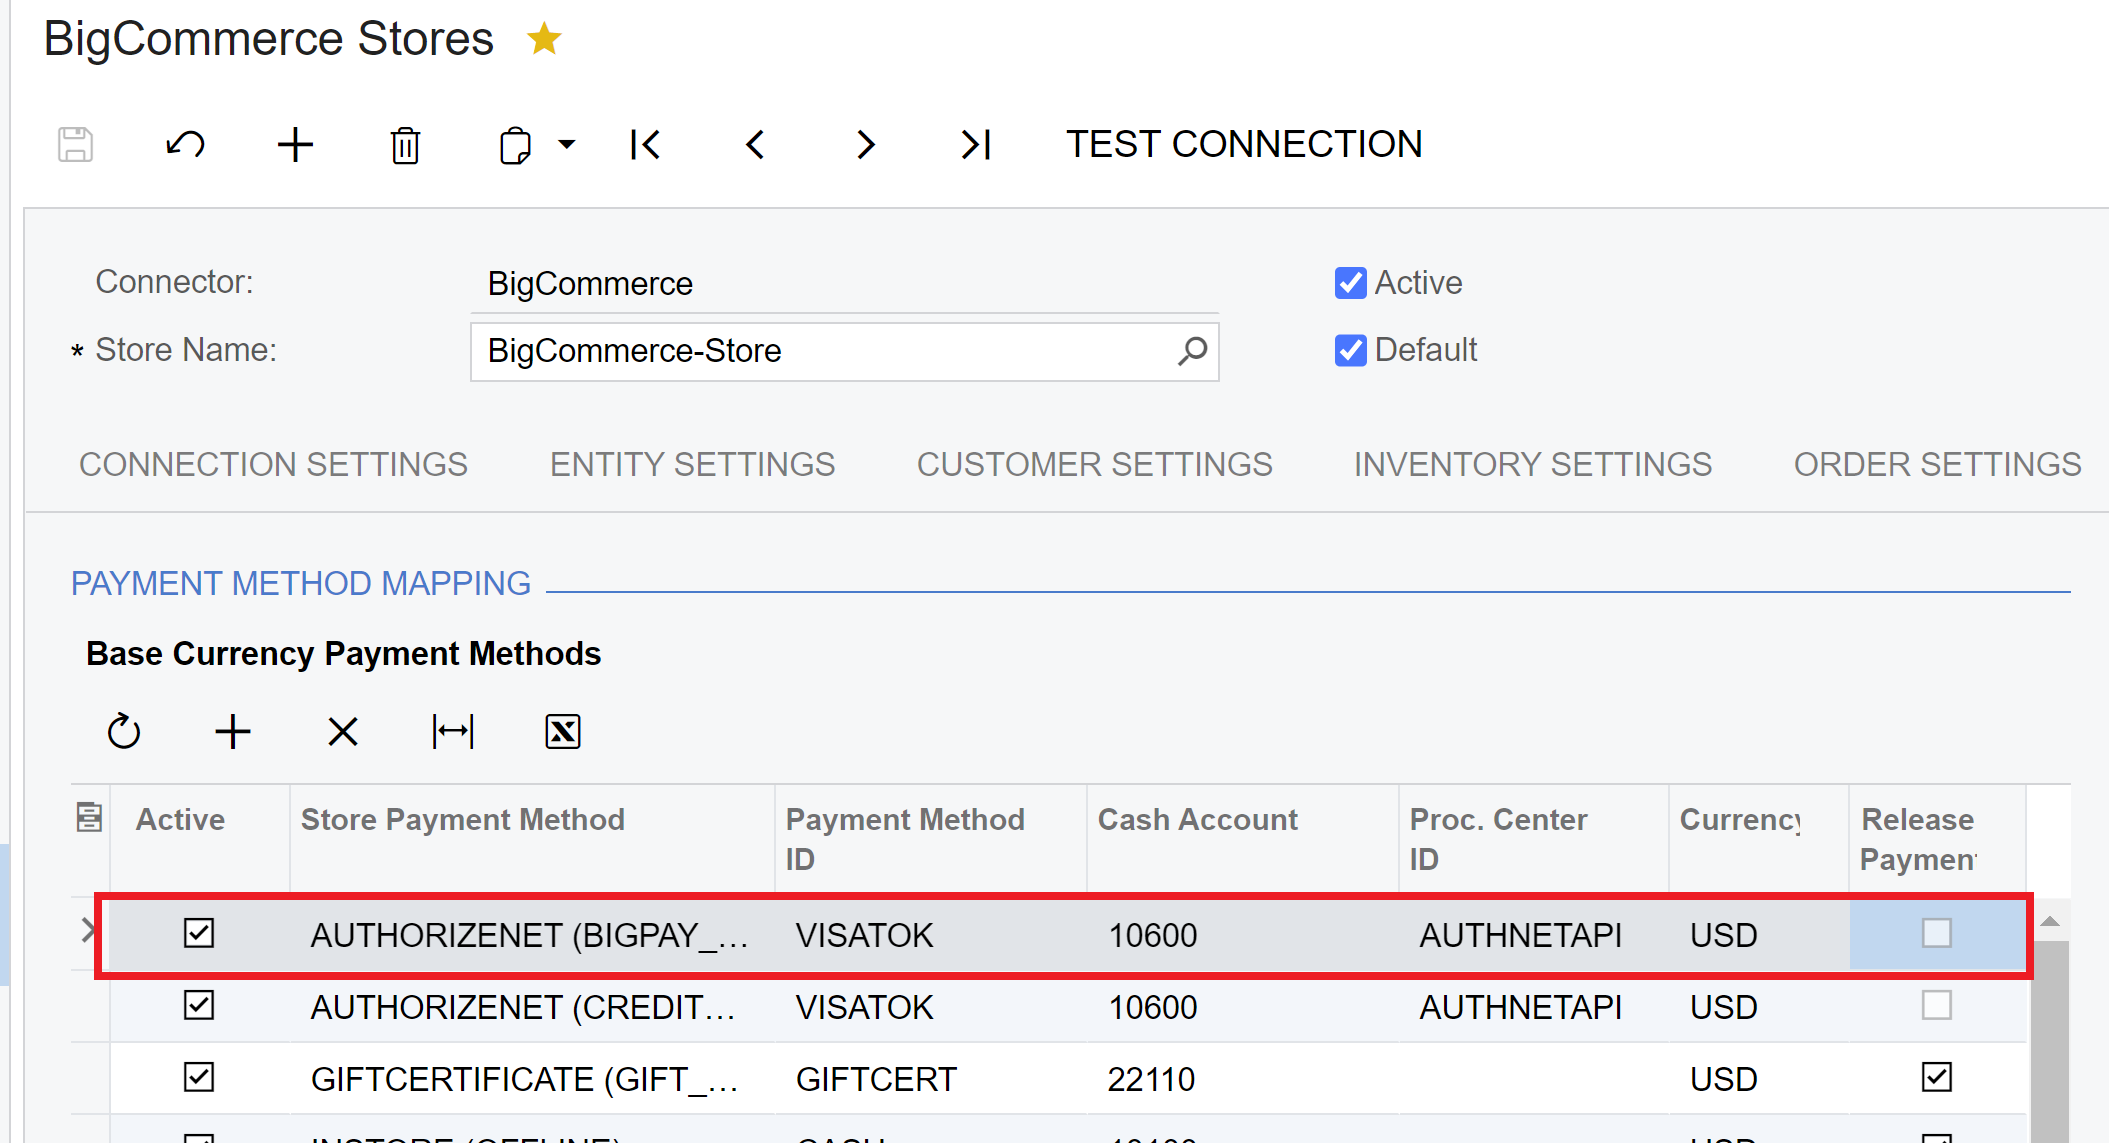Click the Release Payment column header

click(1937, 838)
